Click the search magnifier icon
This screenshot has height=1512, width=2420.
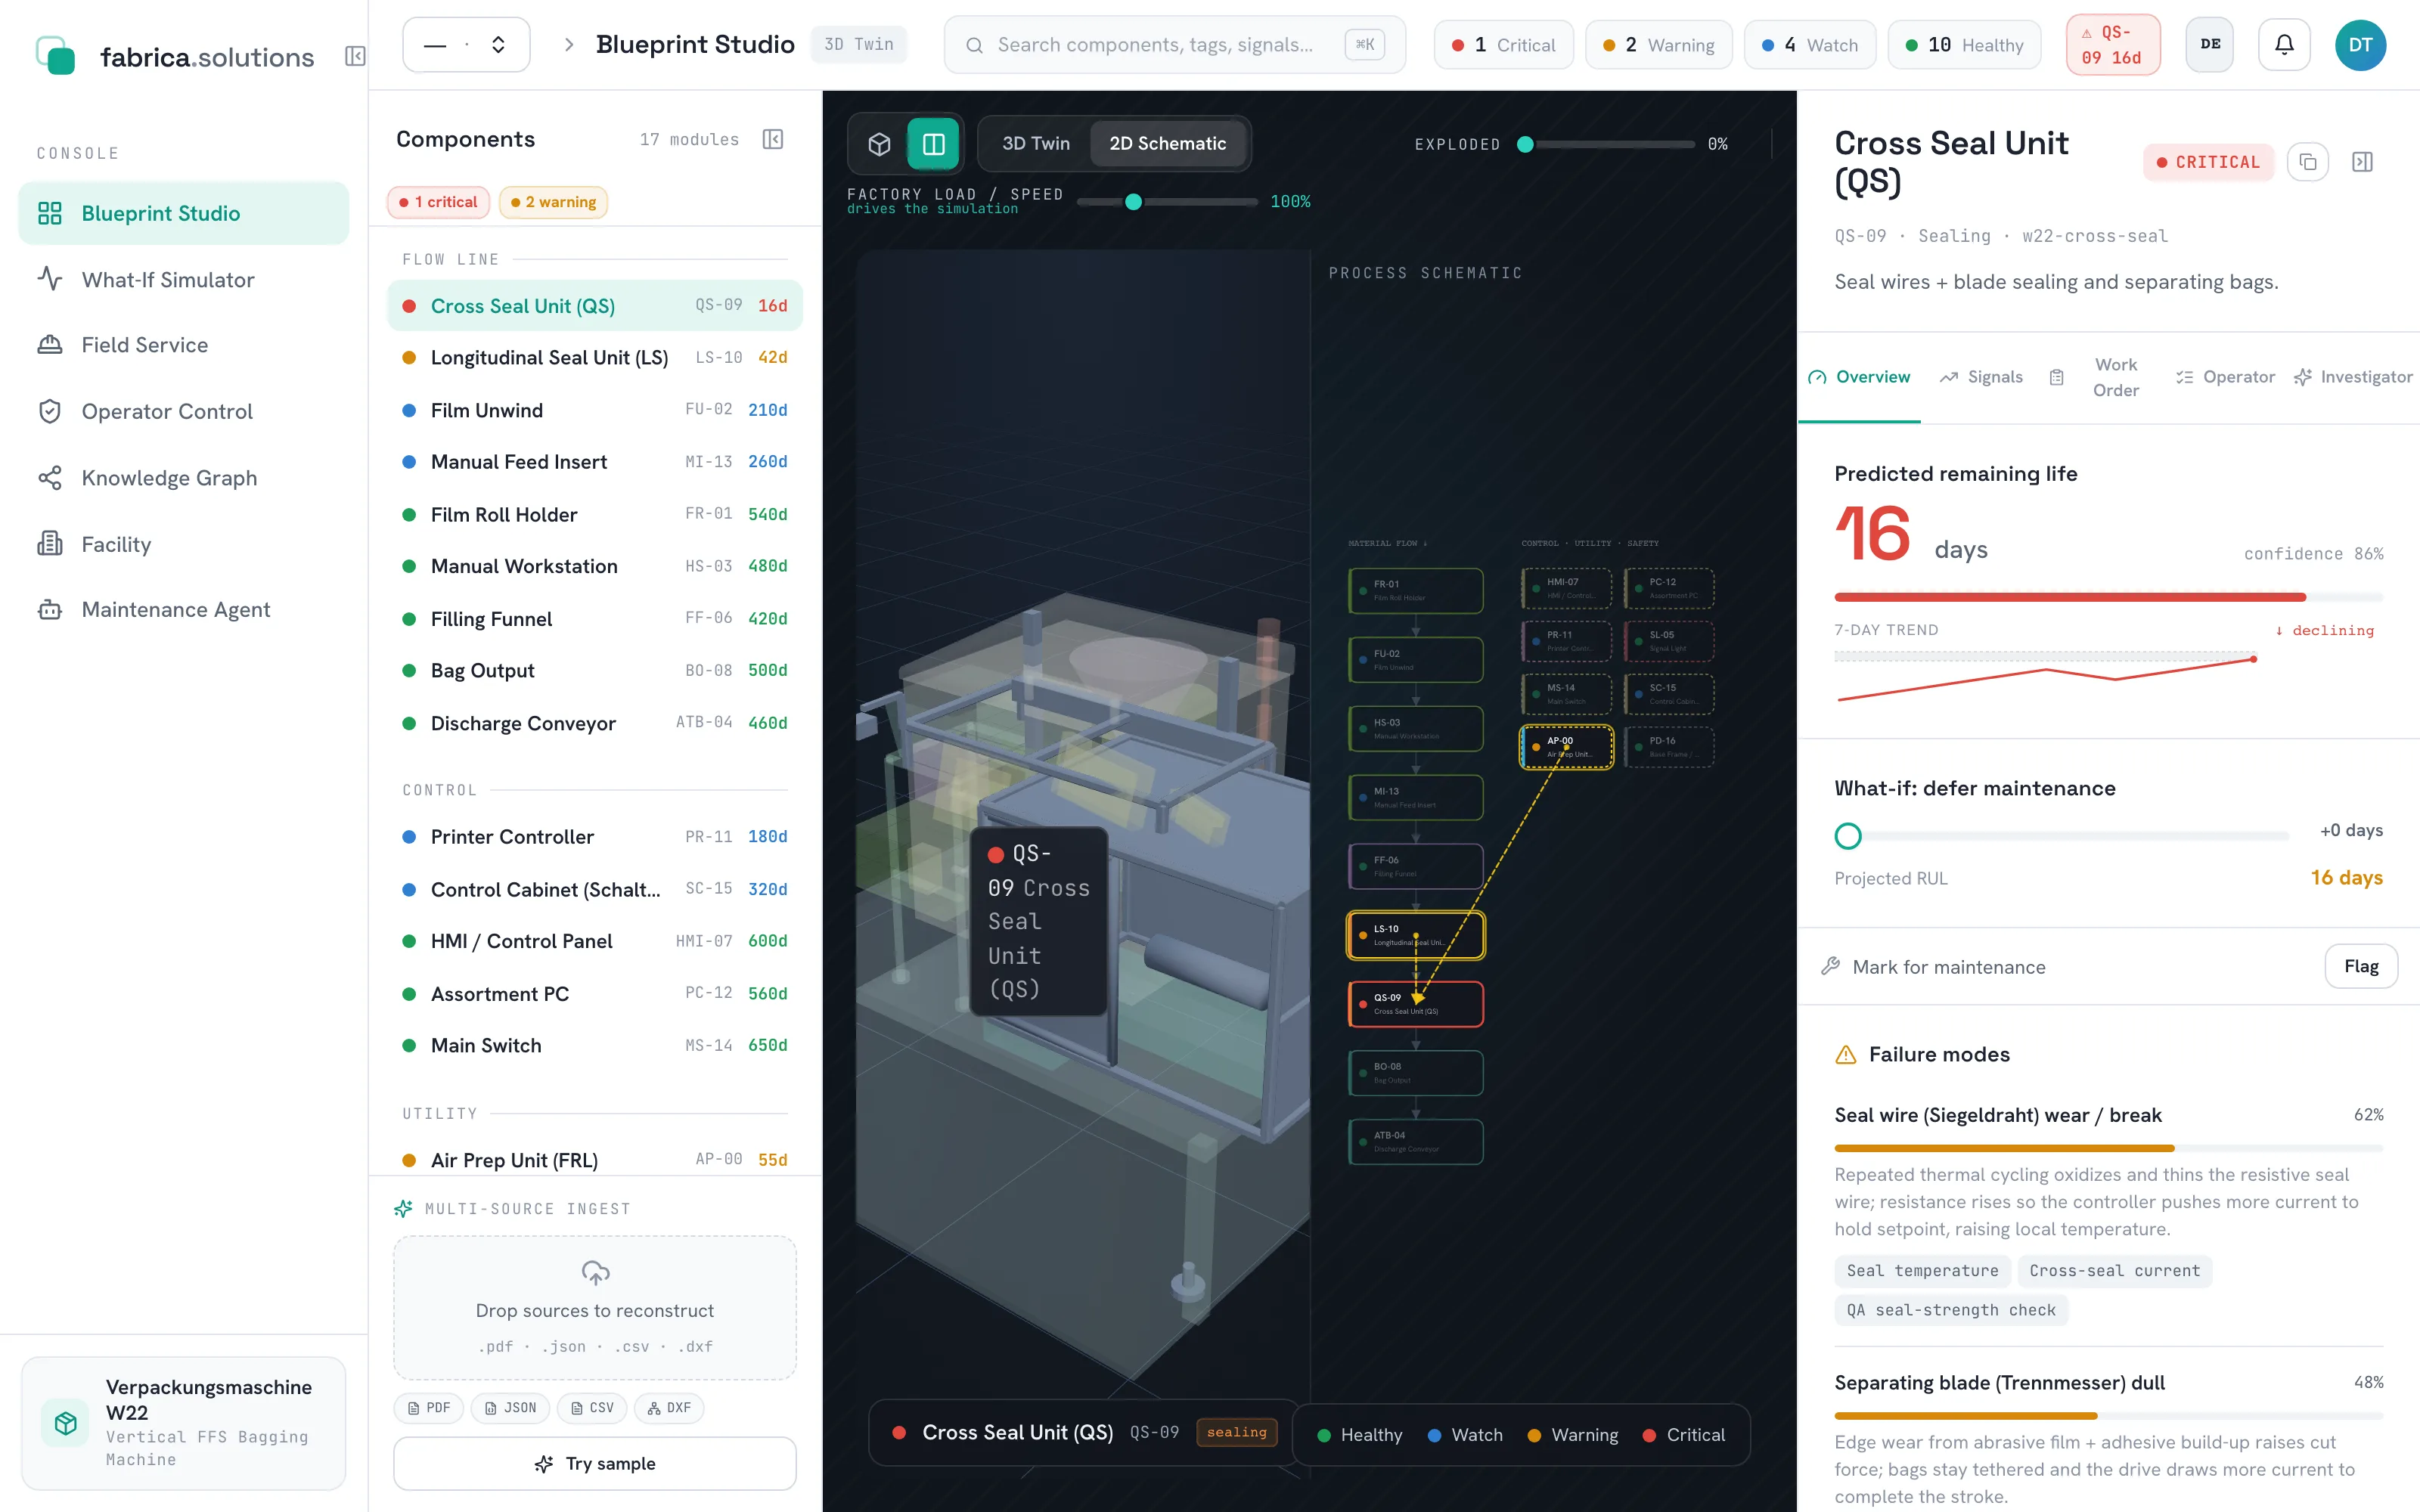(973, 45)
